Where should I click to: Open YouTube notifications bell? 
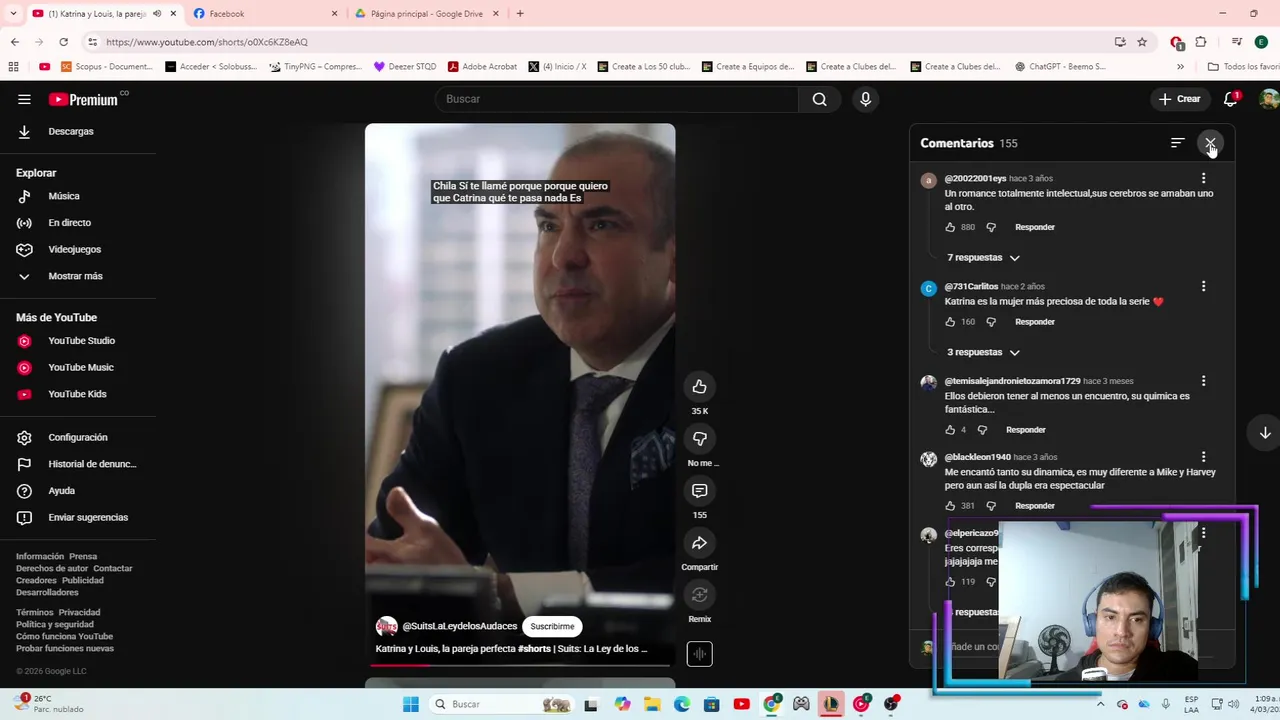pyautogui.click(x=1231, y=99)
